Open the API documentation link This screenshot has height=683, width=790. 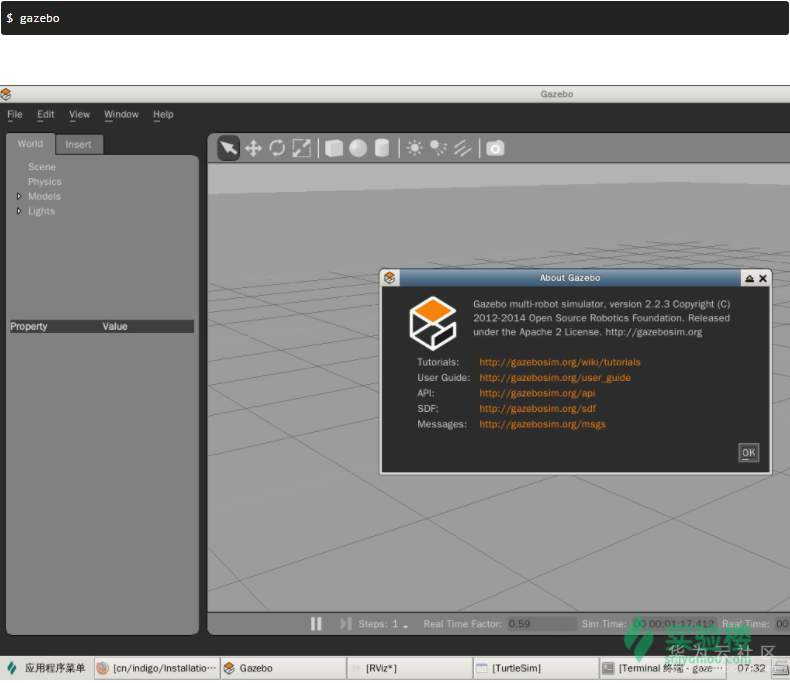(x=537, y=393)
